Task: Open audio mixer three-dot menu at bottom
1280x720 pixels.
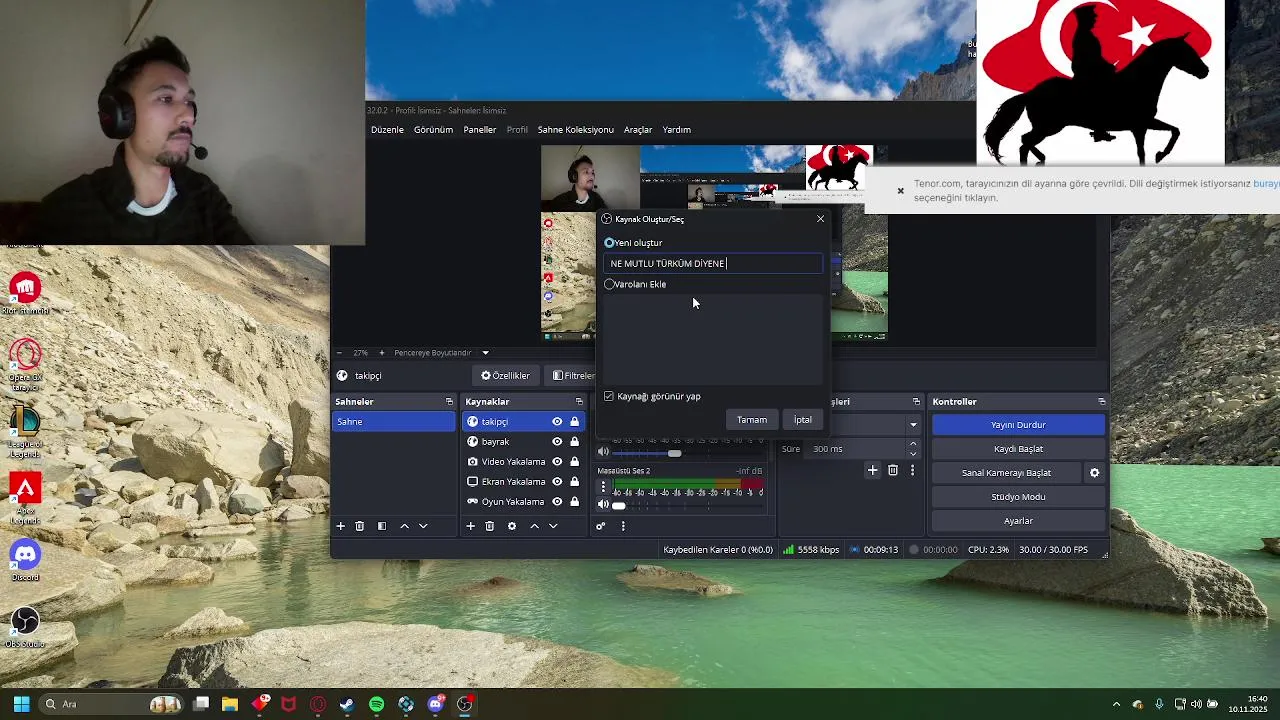Action: [623, 526]
